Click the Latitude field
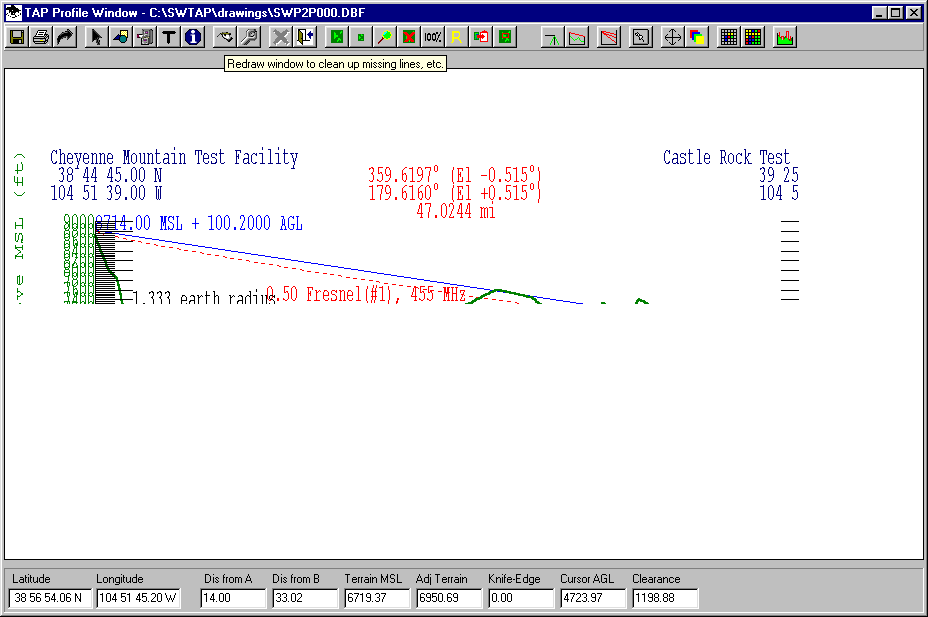Image resolution: width=928 pixels, height=617 pixels. coord(50,598)
